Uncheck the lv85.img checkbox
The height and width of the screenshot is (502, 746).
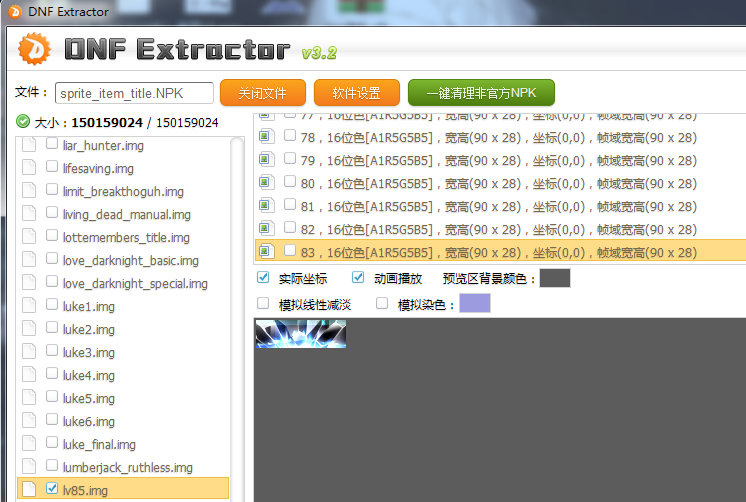point(52,488)
